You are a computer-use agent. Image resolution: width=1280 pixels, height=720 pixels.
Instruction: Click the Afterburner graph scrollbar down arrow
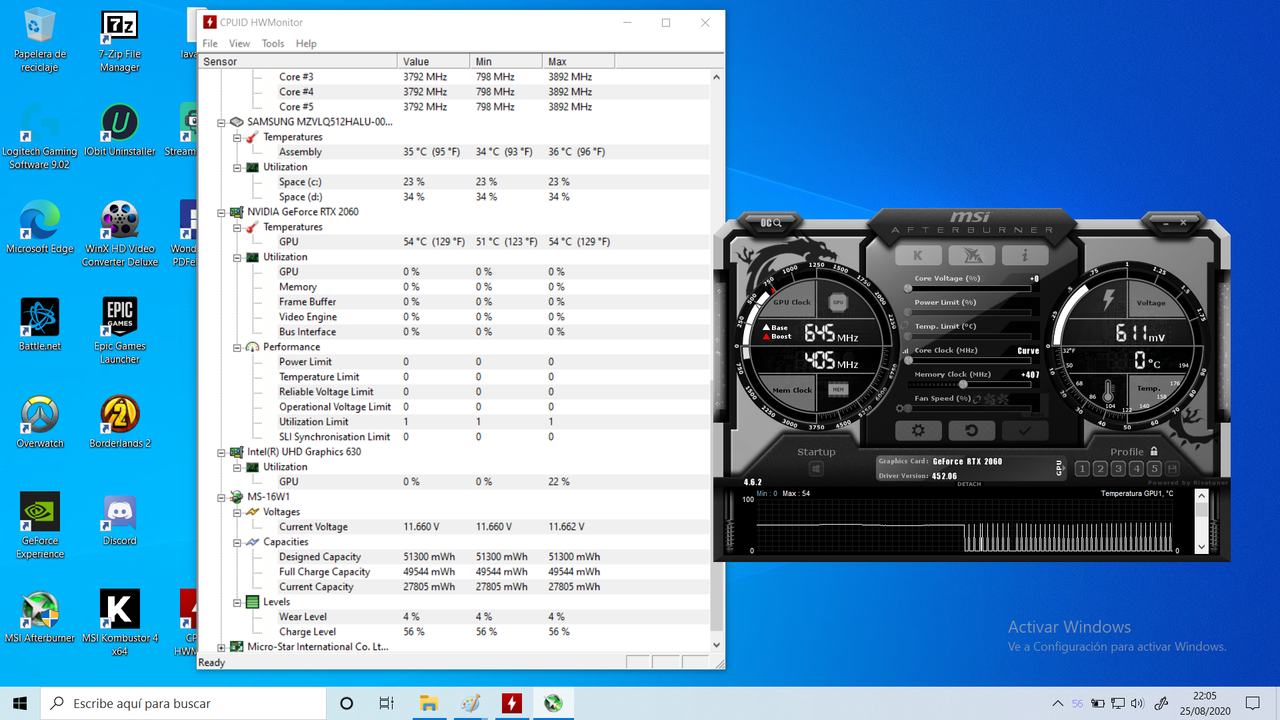pos(1202,548)
